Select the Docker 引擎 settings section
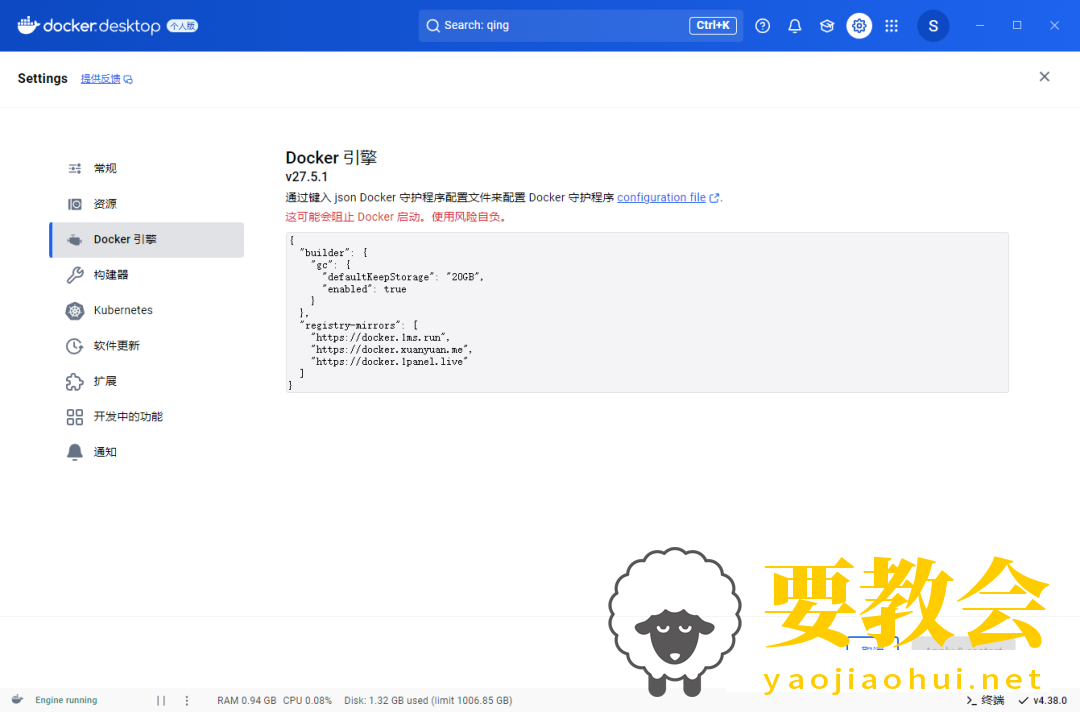 pos(147,240)
